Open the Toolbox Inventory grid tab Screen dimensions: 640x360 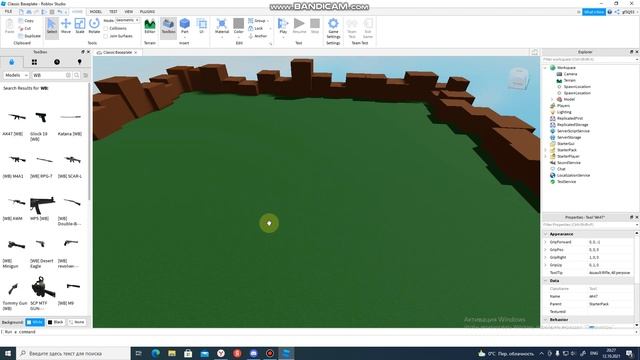pyautogui.click(x=34, y=62)
